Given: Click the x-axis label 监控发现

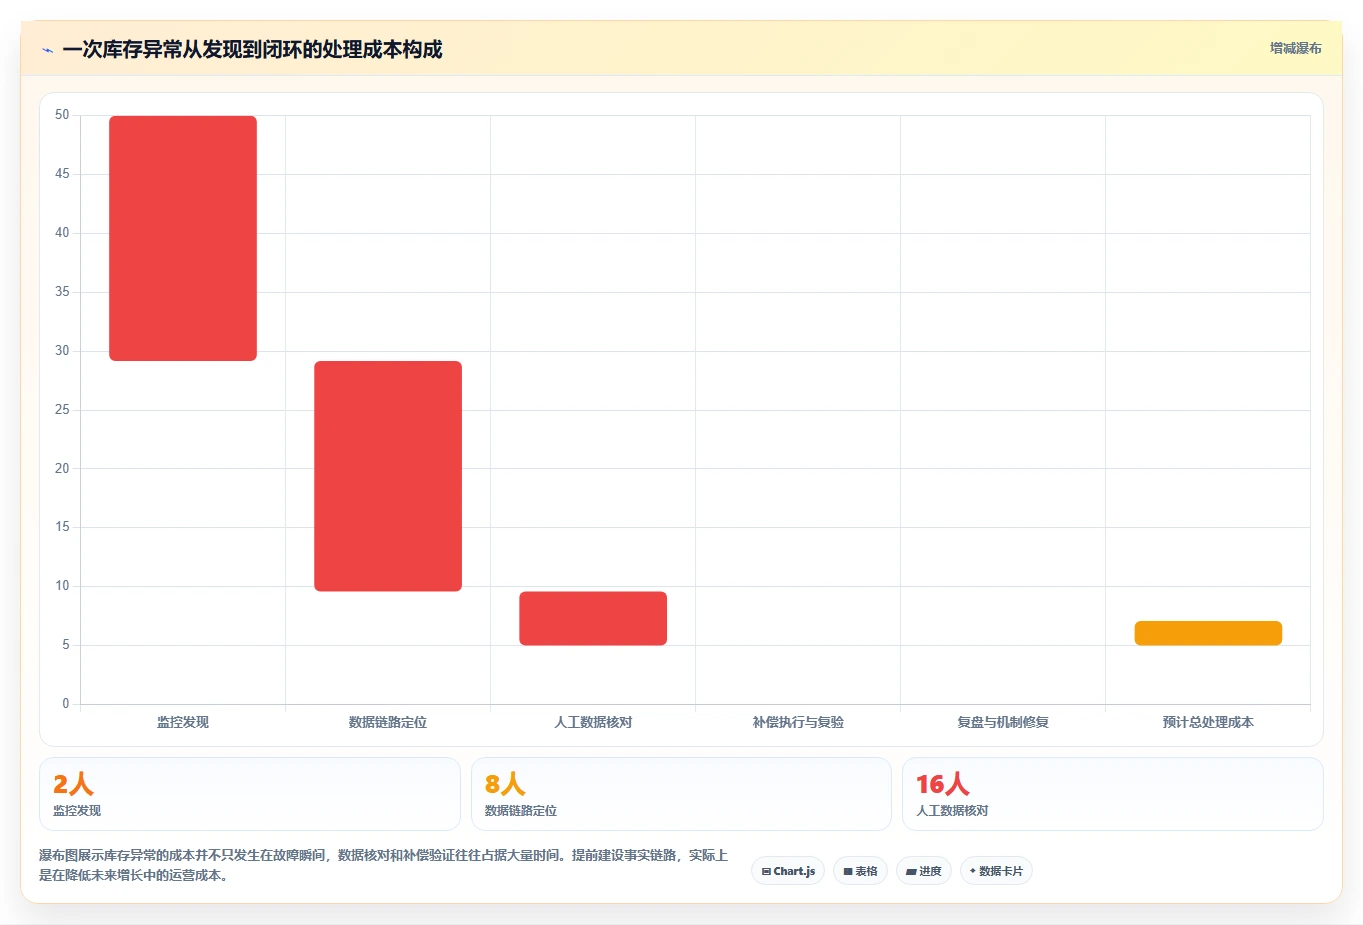Looking at the screenshot, I should tap(183, 722).
